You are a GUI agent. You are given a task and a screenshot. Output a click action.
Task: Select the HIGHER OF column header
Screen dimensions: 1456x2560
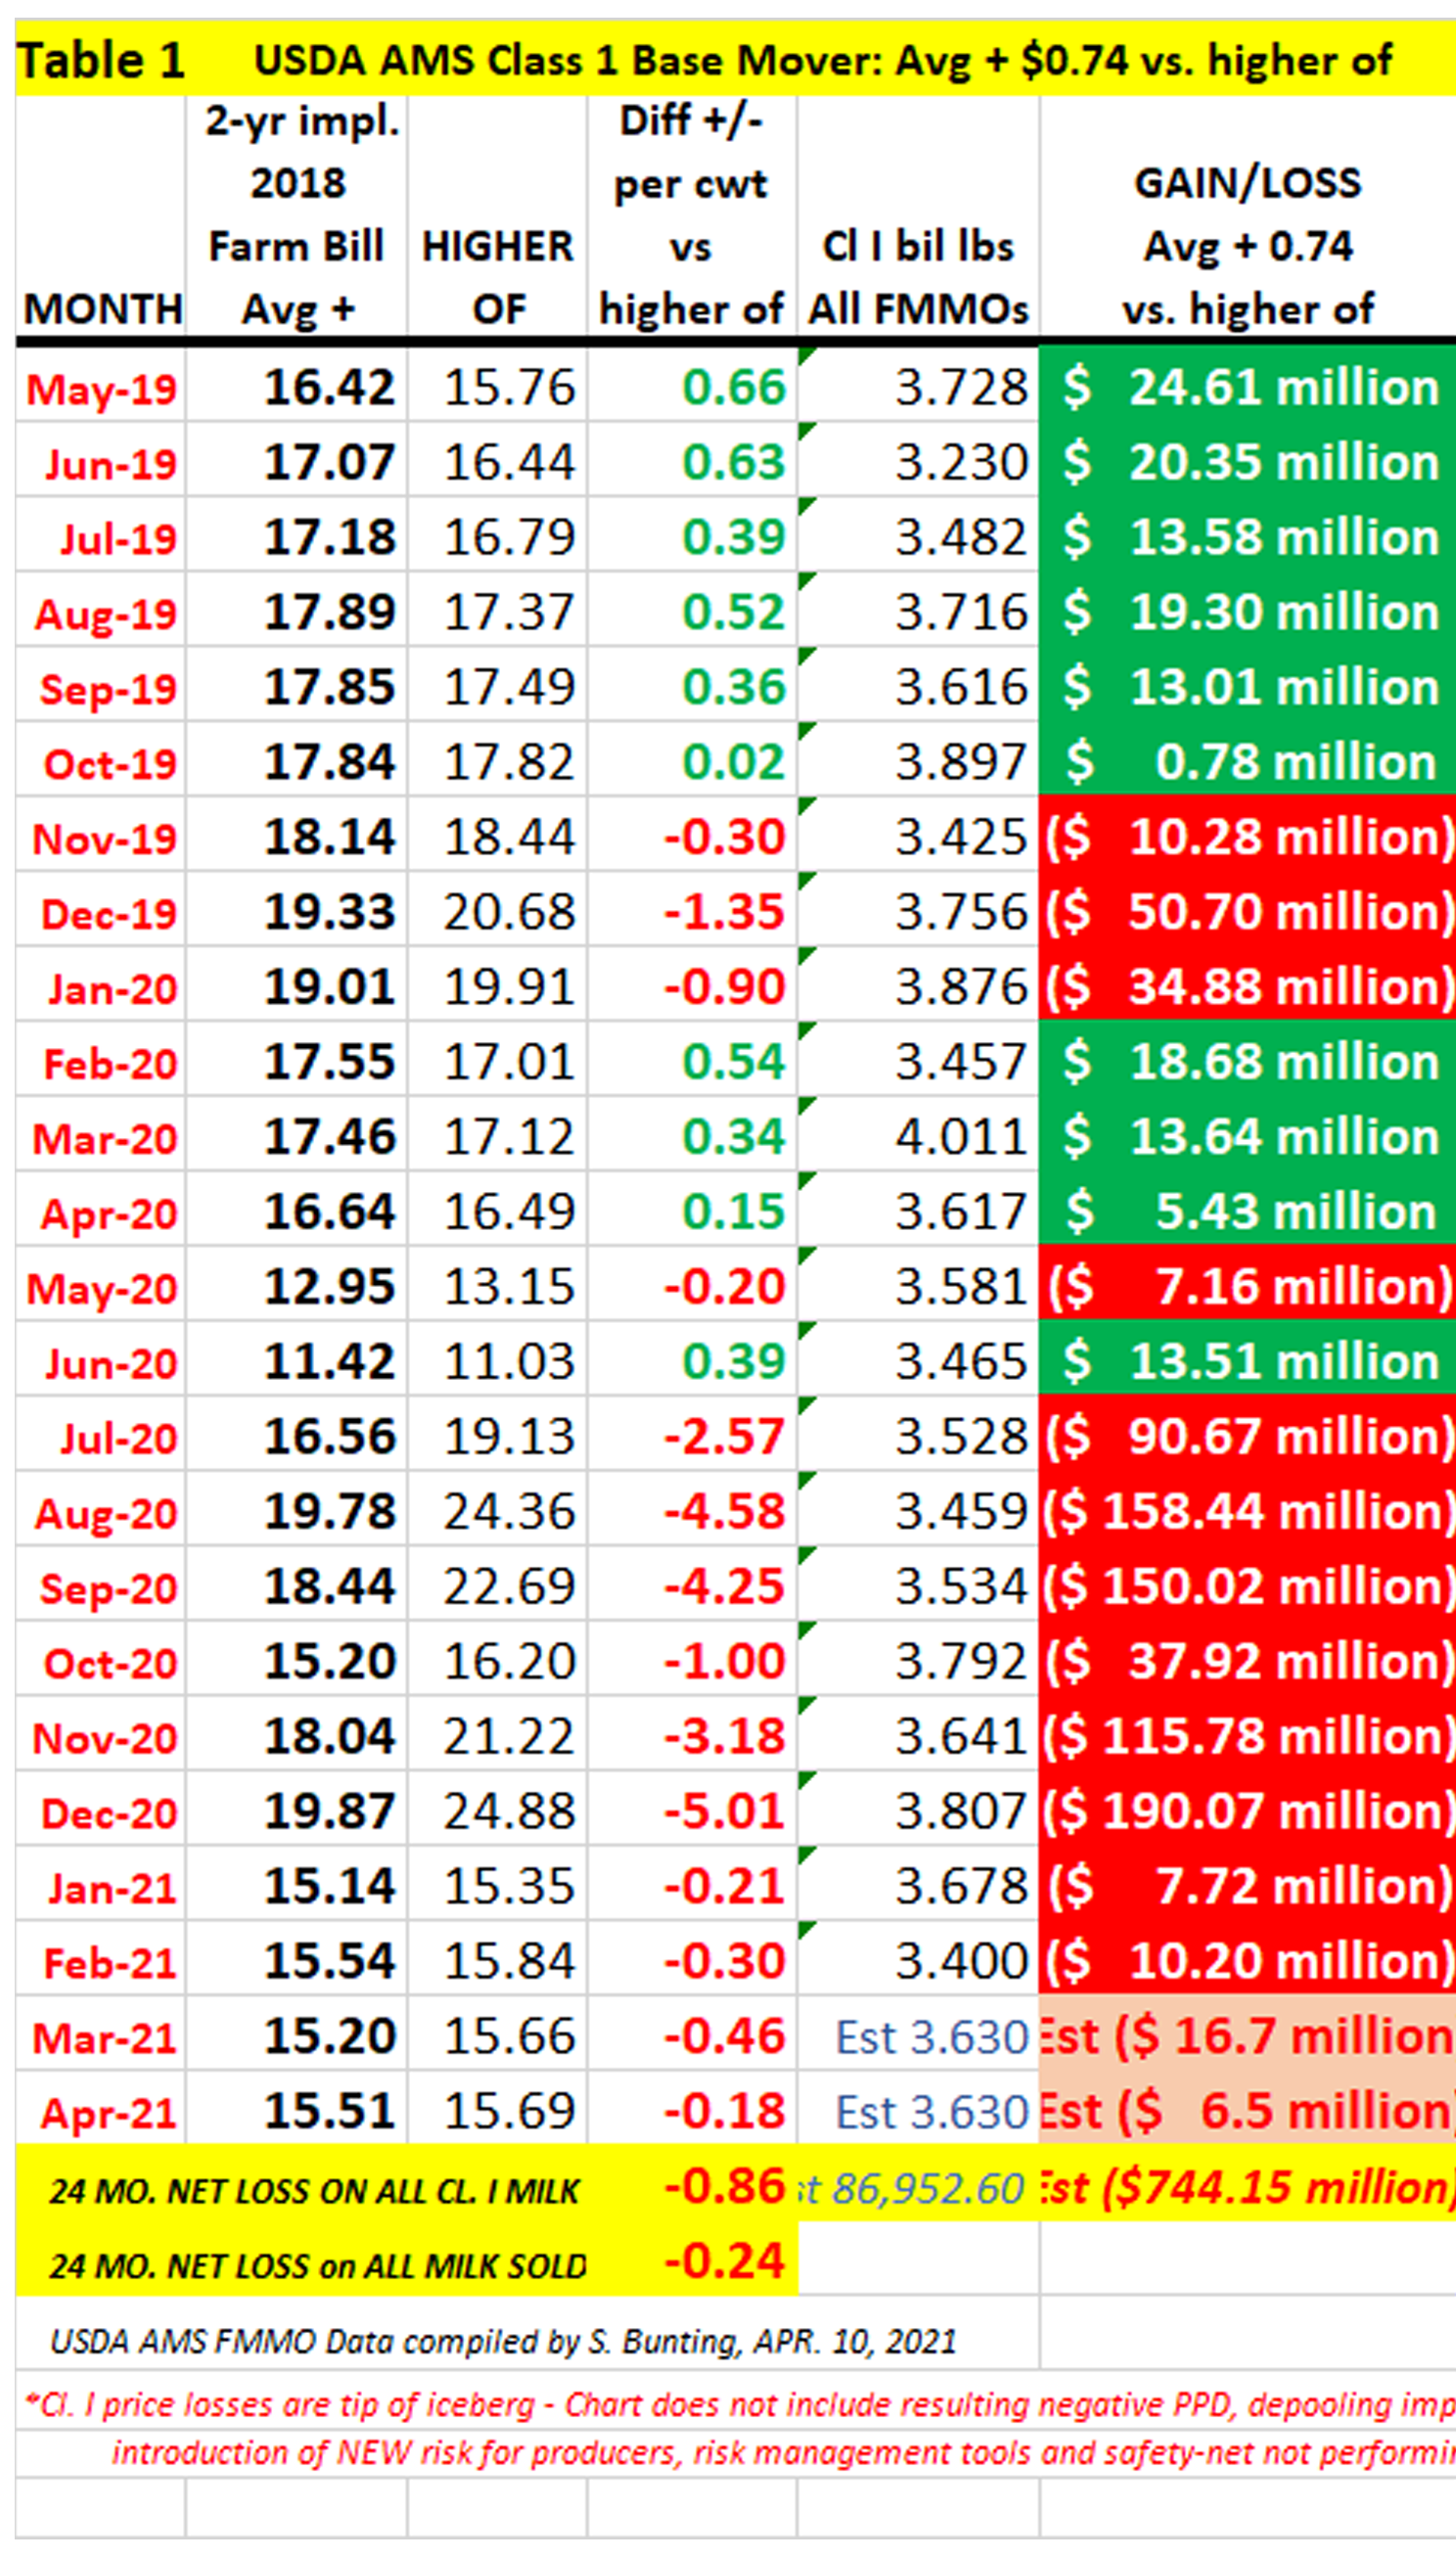497,277
